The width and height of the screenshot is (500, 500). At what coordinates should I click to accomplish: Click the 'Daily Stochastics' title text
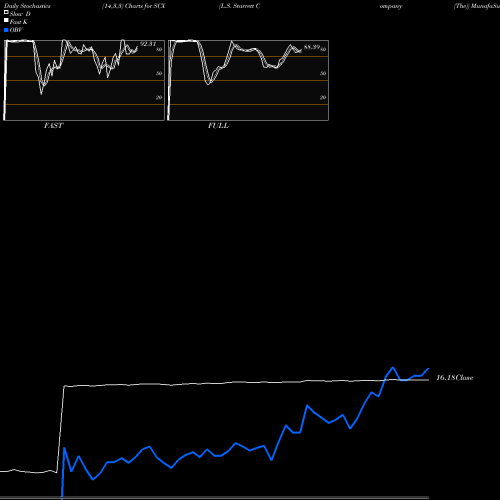[27, 6]
